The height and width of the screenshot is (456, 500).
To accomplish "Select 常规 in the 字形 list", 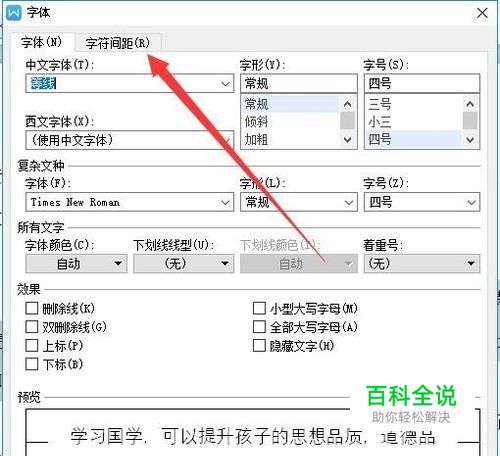I will 290,104.
